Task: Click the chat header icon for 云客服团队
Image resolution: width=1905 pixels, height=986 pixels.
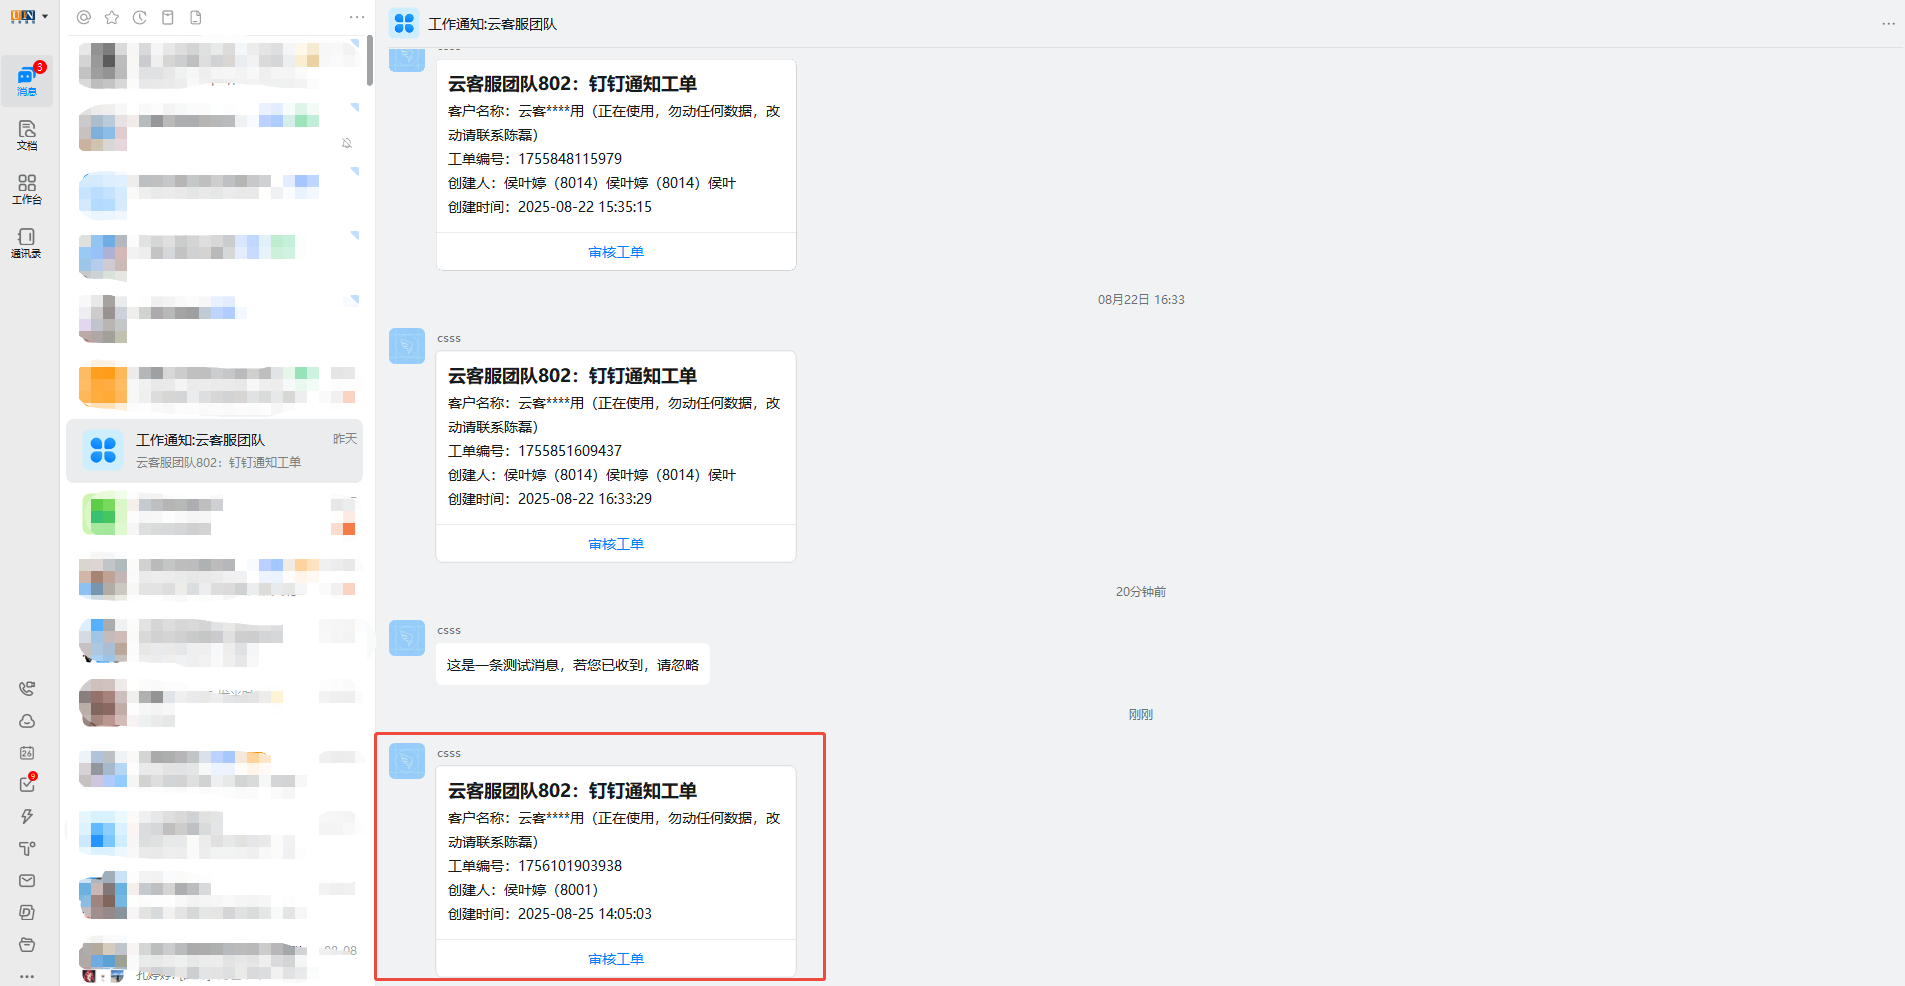Action: point(404,23)
